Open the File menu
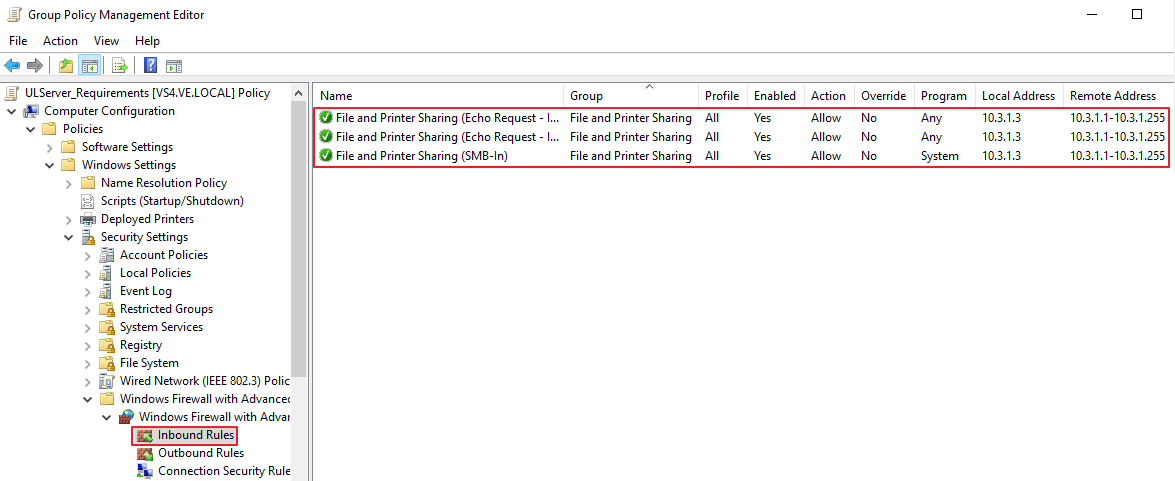The height and width of the screenshot is (481, 1175). click(18, 41)
